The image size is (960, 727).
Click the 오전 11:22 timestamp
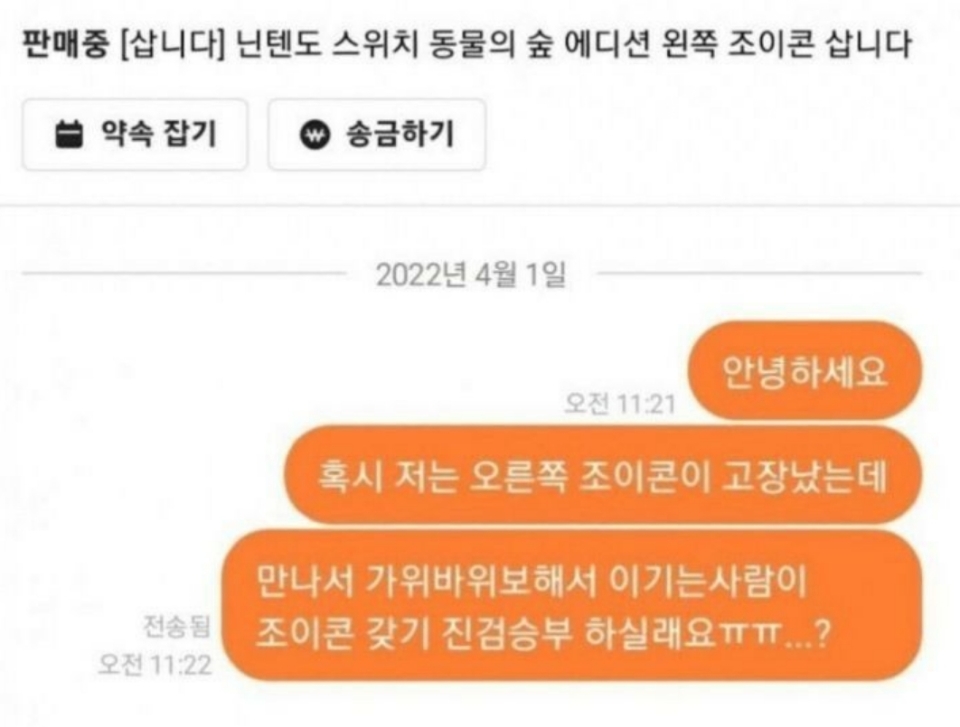pos(155,665)
